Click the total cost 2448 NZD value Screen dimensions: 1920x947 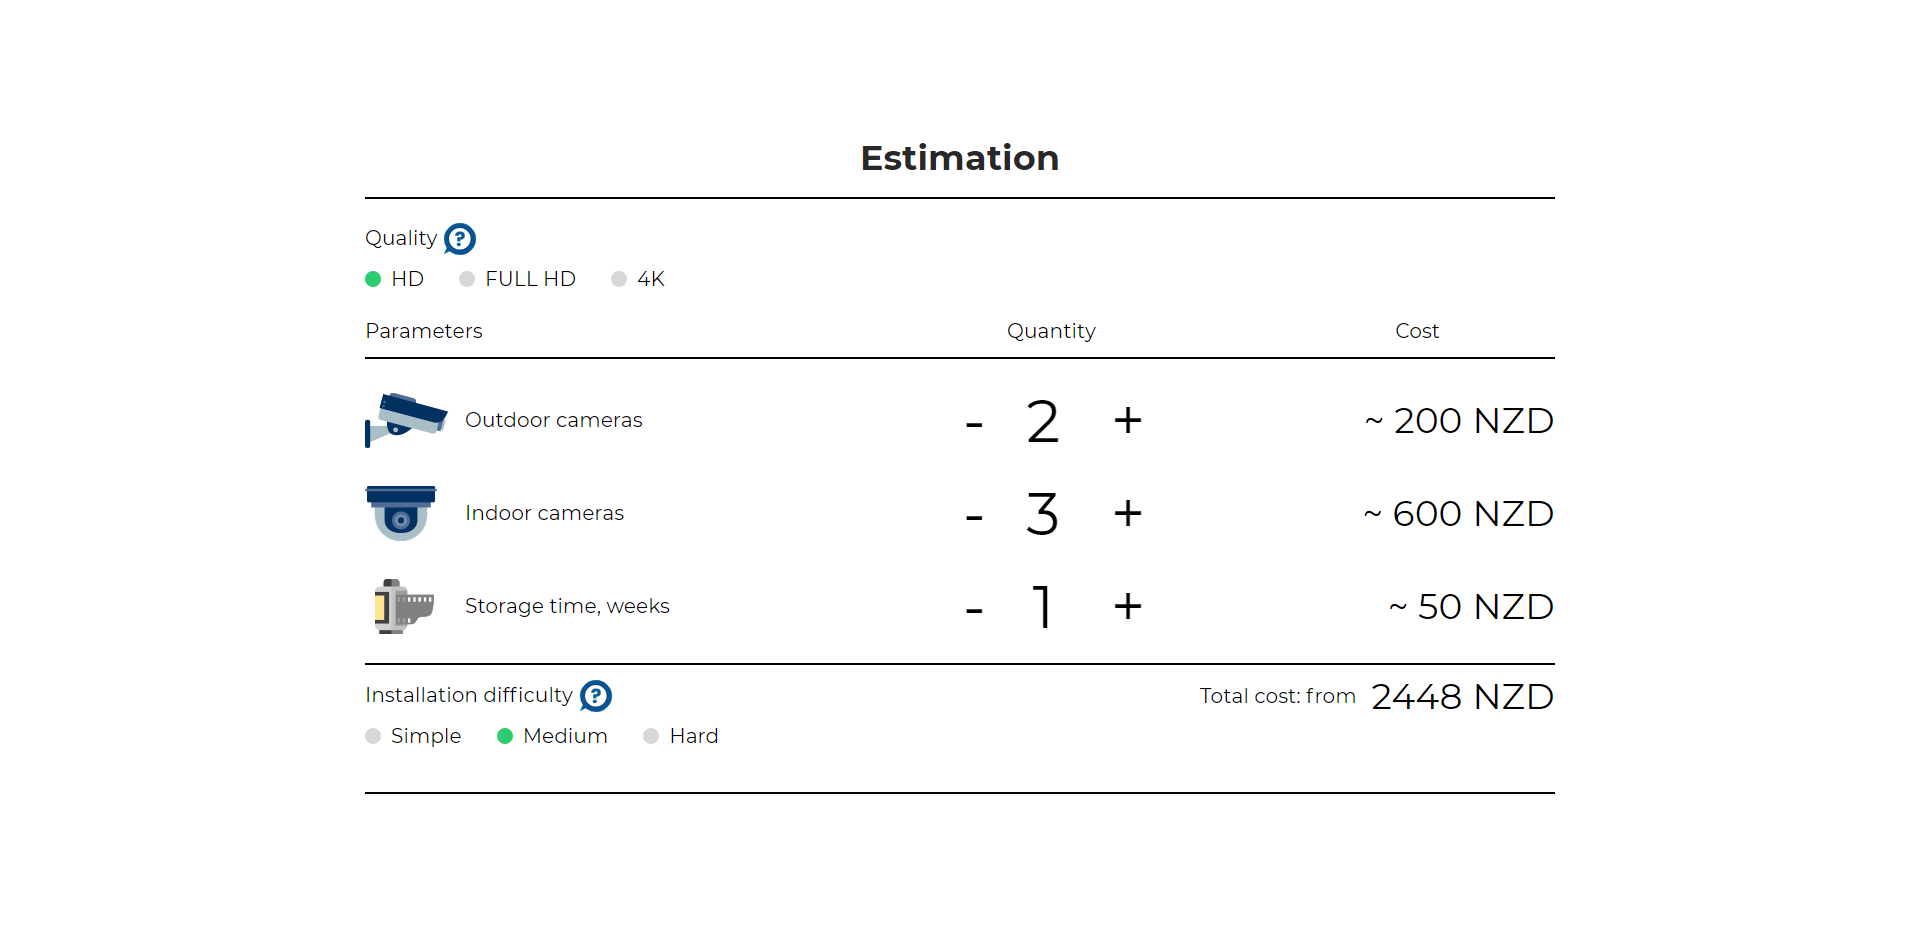(x=1462, y=697)
